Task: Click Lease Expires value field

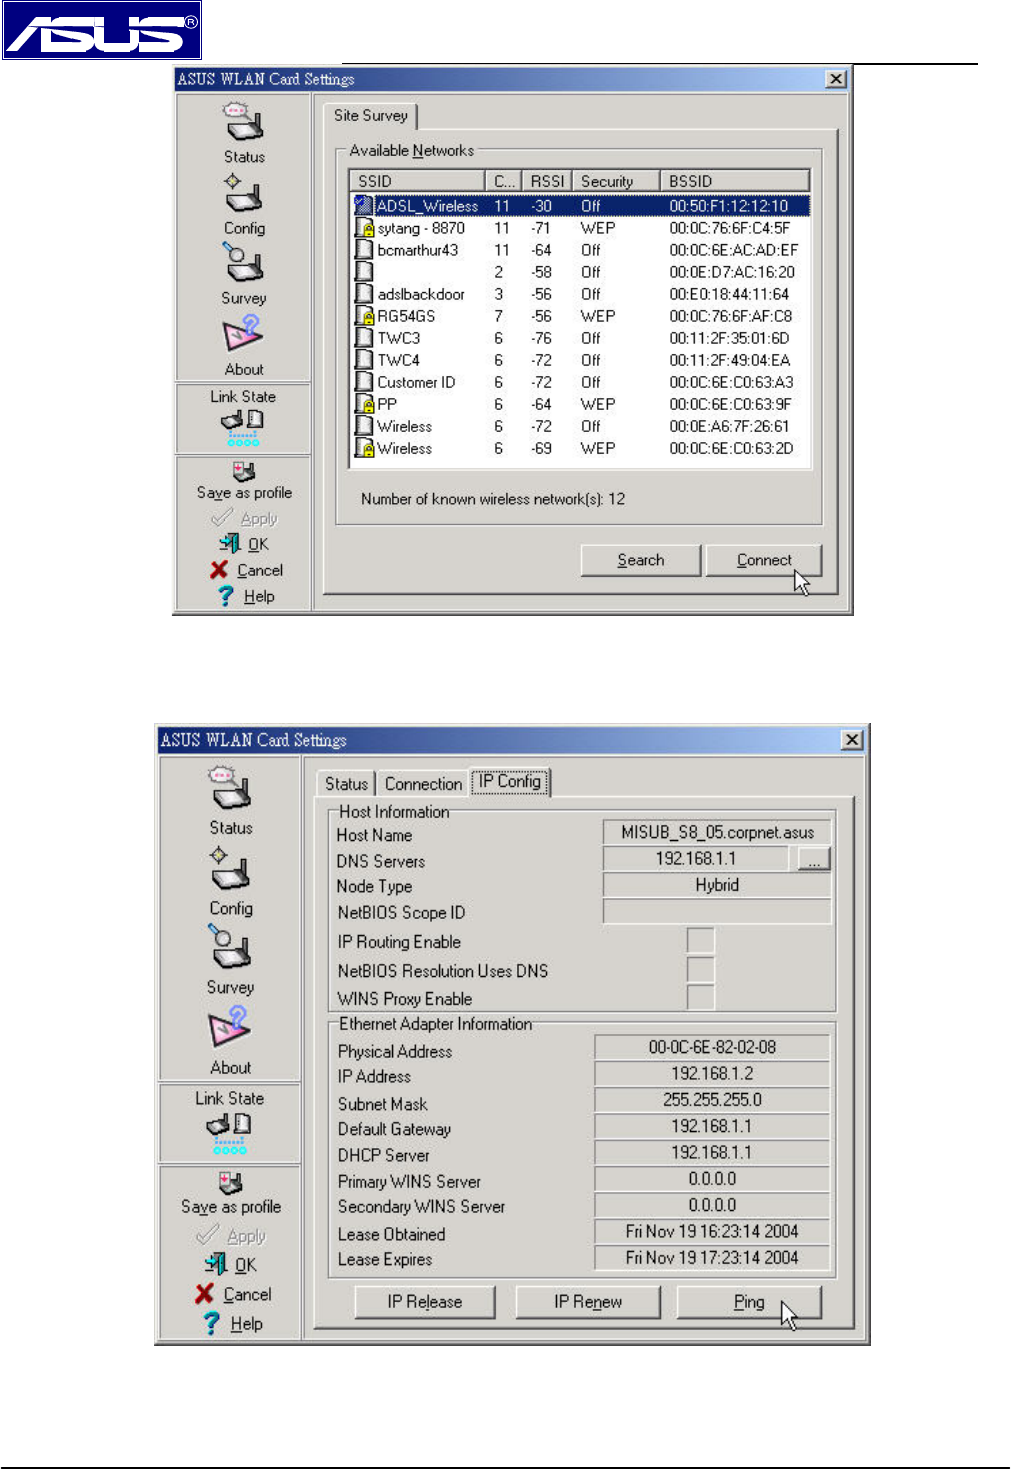Action: (x=712, y=1257)
